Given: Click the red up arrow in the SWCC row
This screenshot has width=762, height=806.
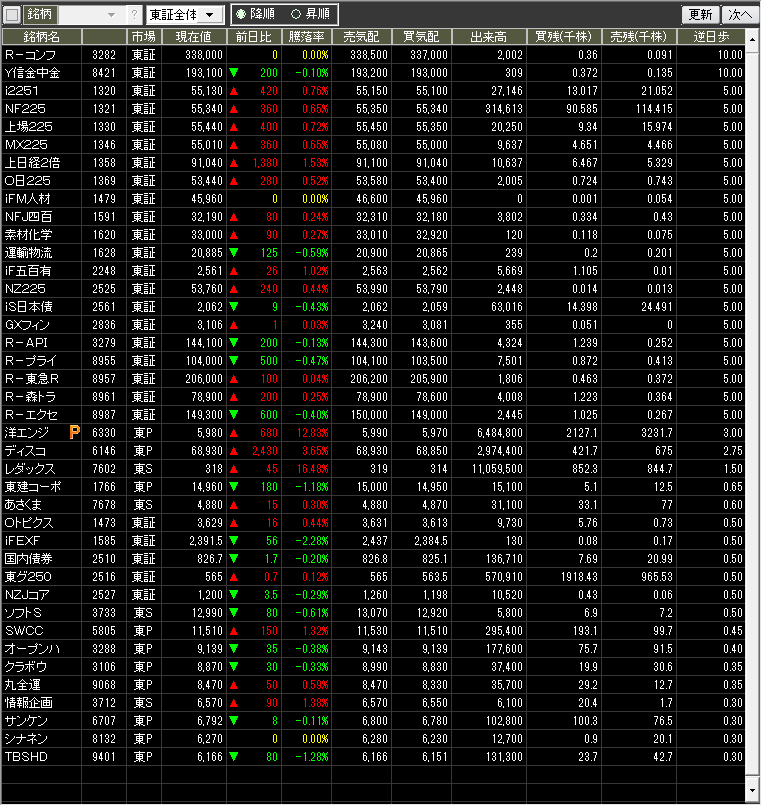Looking at the screenshot, I should (234, 631).
